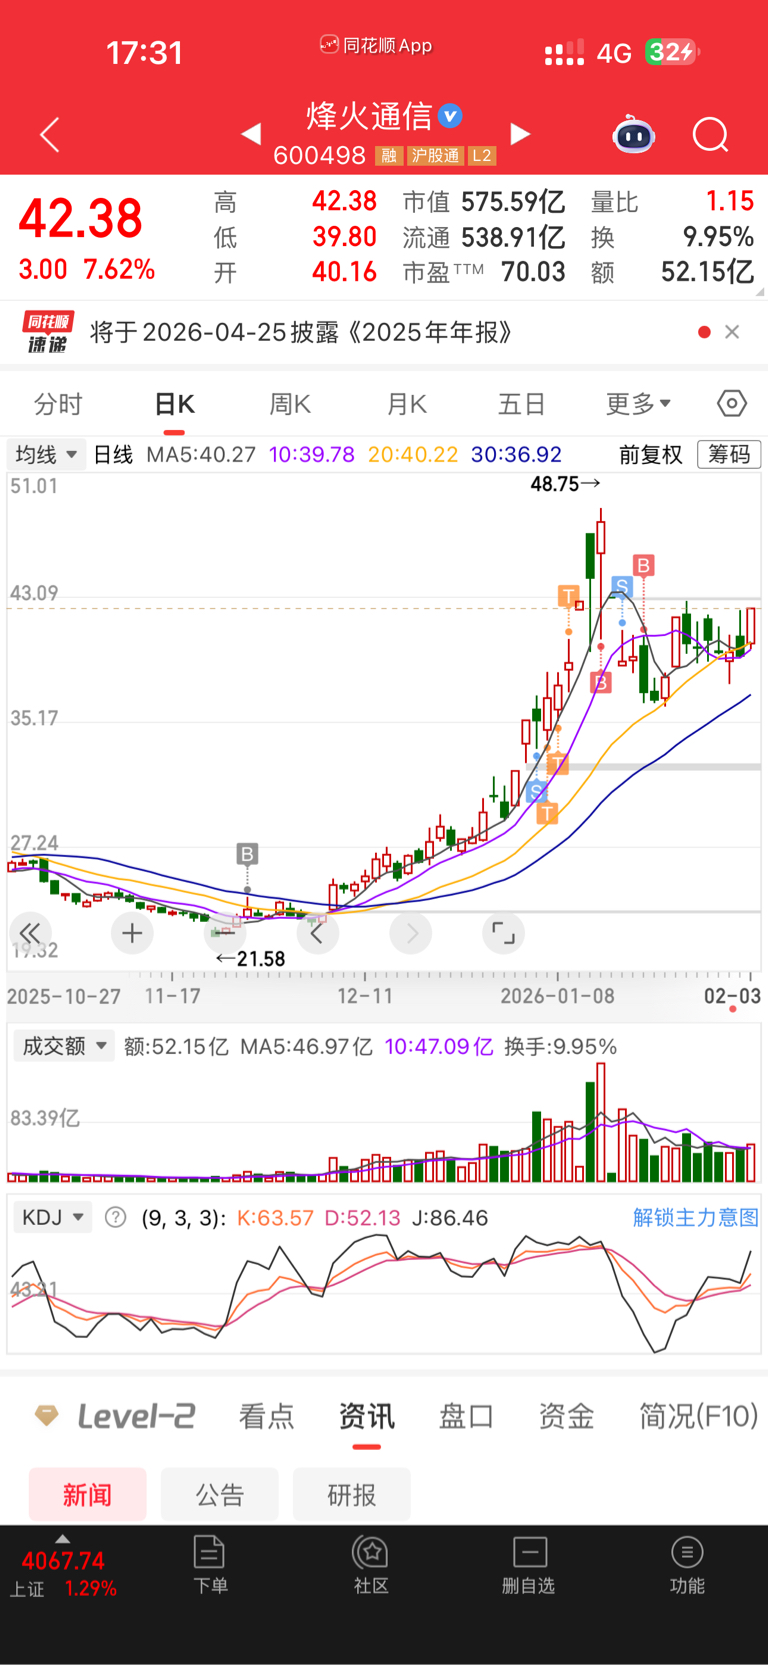
Task: Tap the 解锁主力意图 link
Action: tap(696, 1217)
